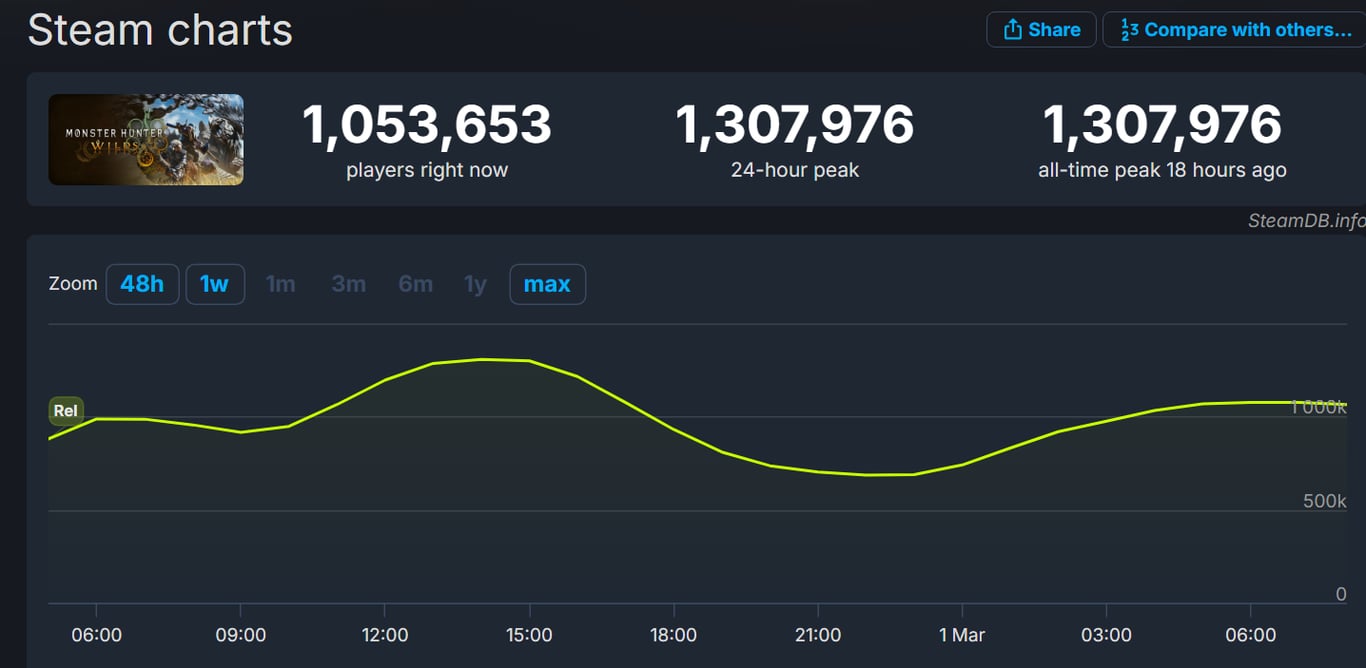Screen dimensions: 1366x668
Task: Click the all-time peak 18 hours ago text
Action: pos(1162,170)
